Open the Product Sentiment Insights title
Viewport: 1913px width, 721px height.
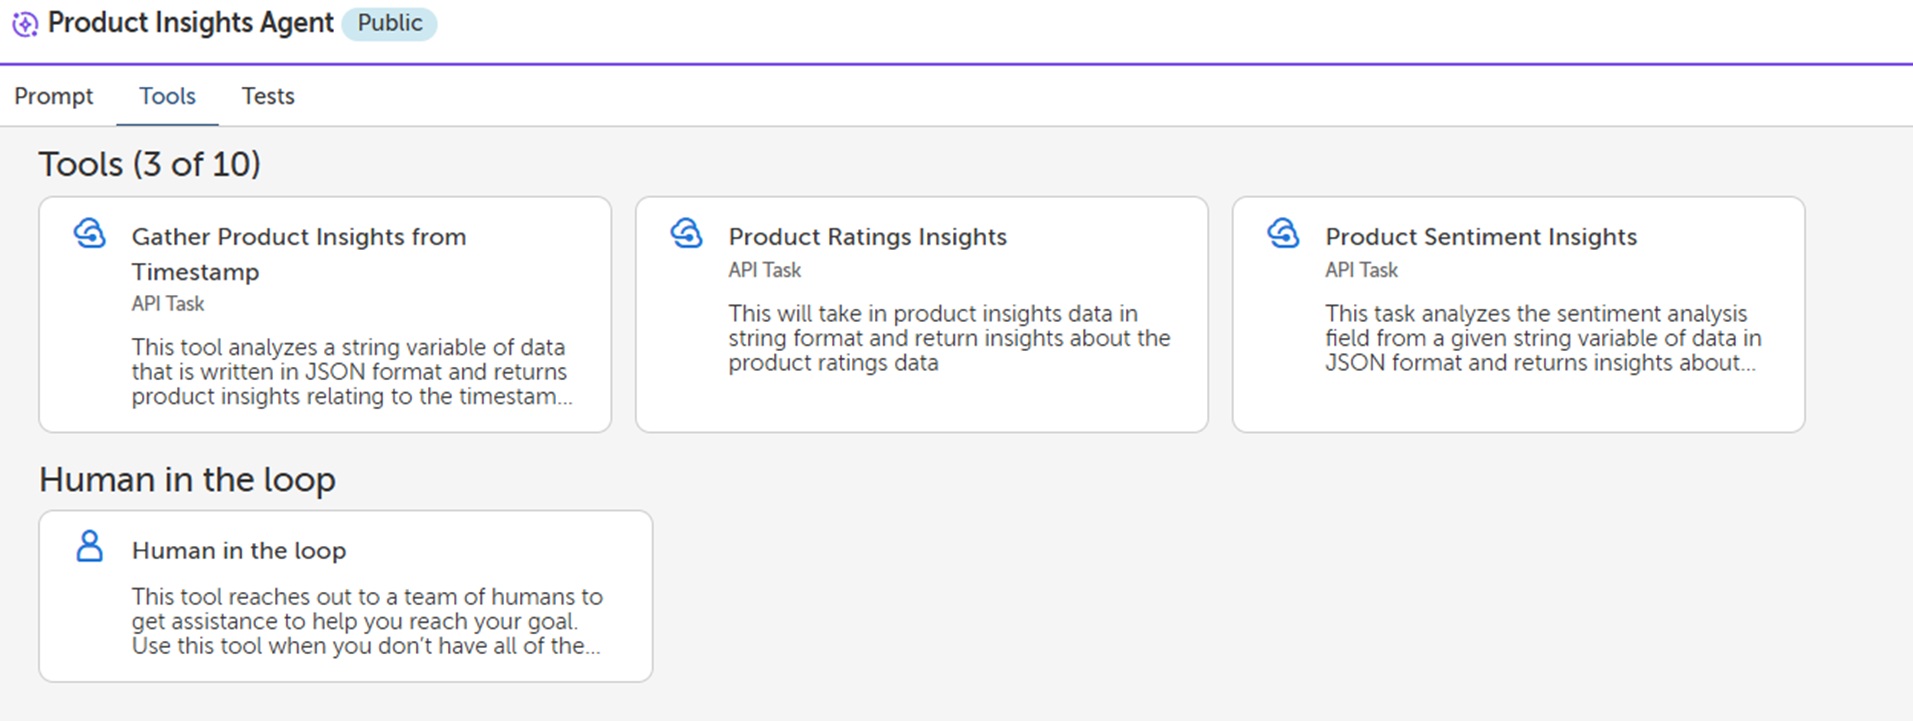1481,237
